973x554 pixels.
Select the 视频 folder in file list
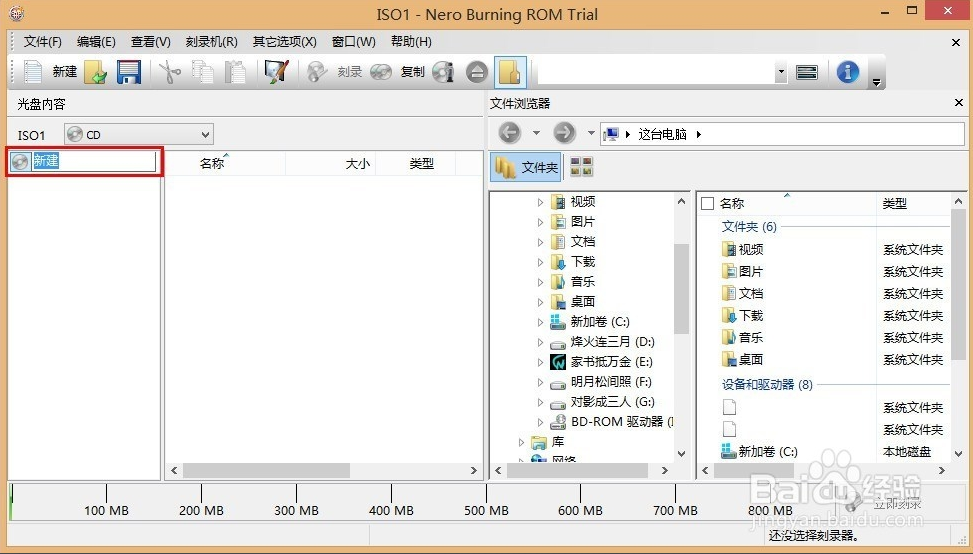coord(742,249)
